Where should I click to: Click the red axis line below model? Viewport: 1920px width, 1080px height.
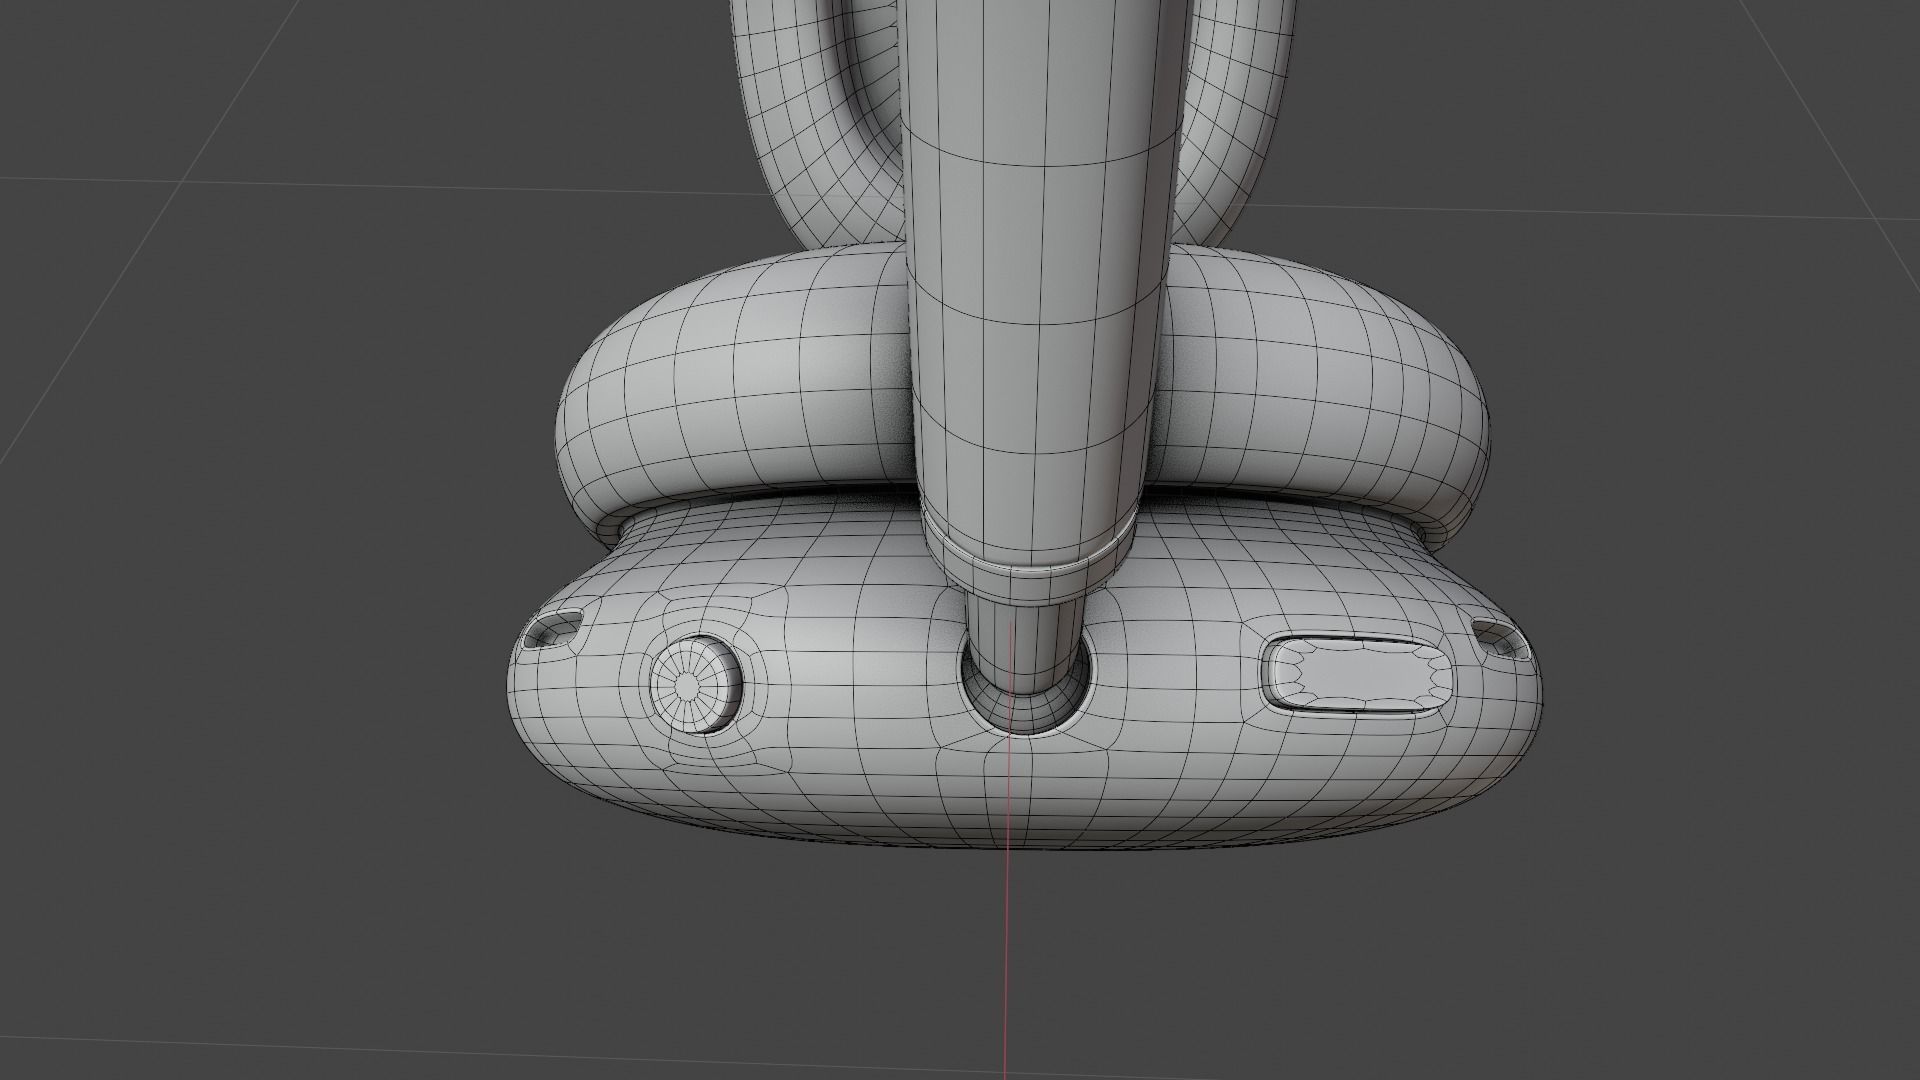[1008, 950]
